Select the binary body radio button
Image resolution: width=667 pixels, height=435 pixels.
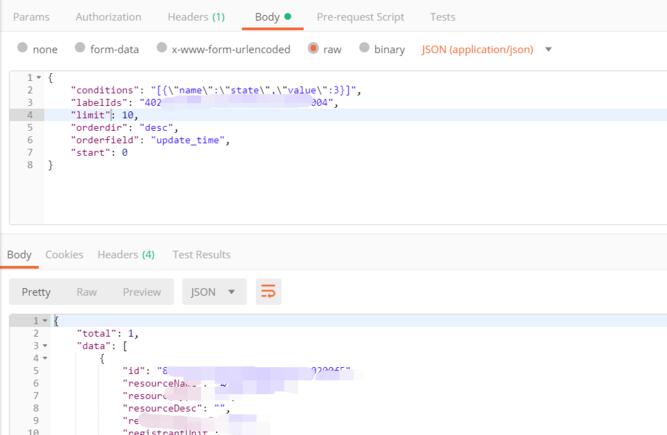coord(365,49)
